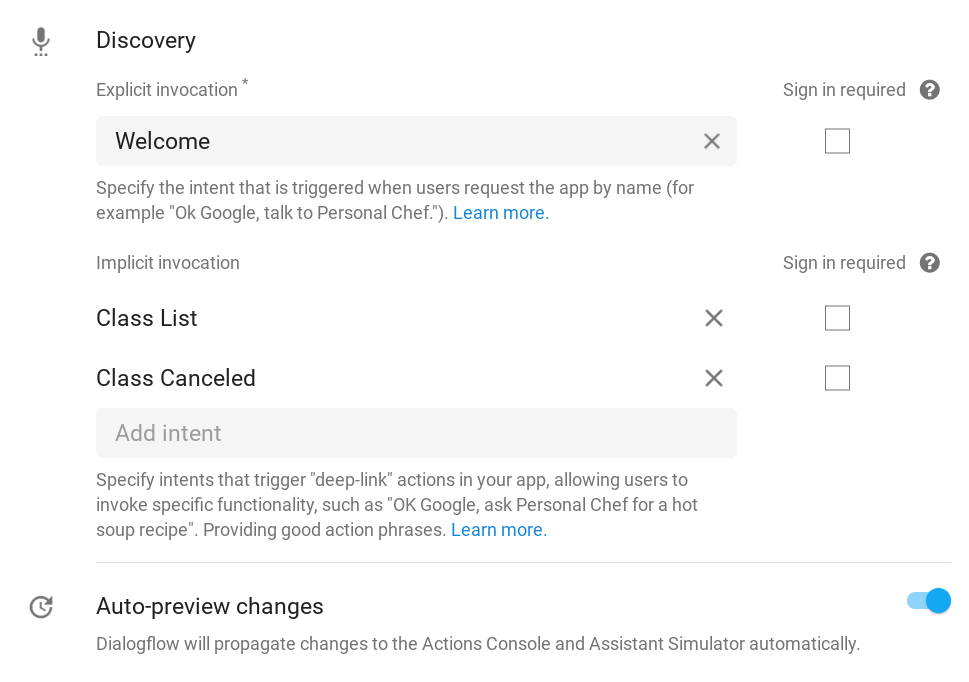Clear the Welcome explicit invocation intent

(x=712, y=141)
